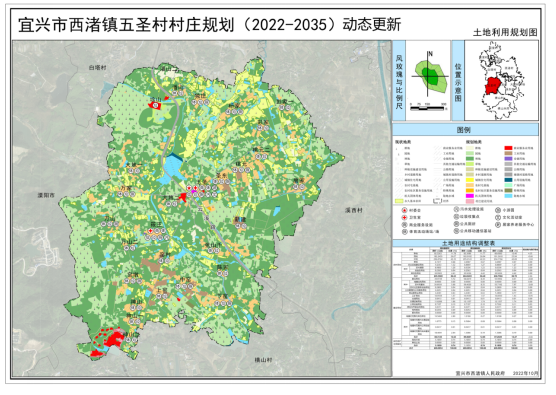
Task: Click the wind rose north arrow diagram
Action: pyautogui.click(x=430, y=75)
